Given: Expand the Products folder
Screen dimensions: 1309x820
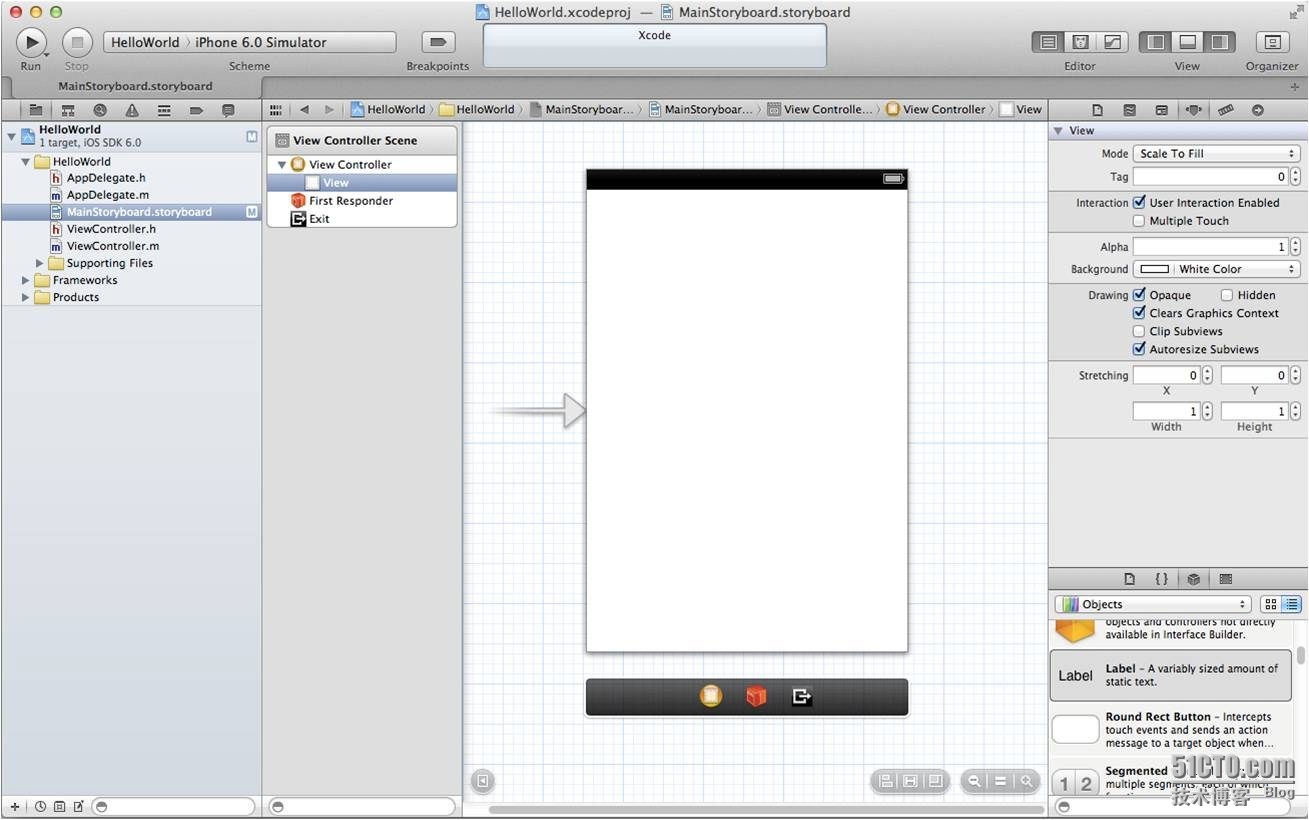Looking at the screenshot, I should (x=26, y=297).
